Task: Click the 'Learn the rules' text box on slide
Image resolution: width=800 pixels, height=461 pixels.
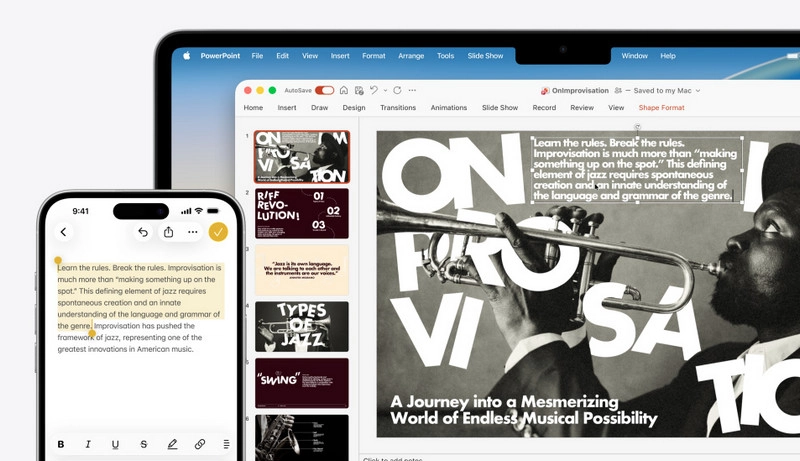Action: tap(636, 169)
